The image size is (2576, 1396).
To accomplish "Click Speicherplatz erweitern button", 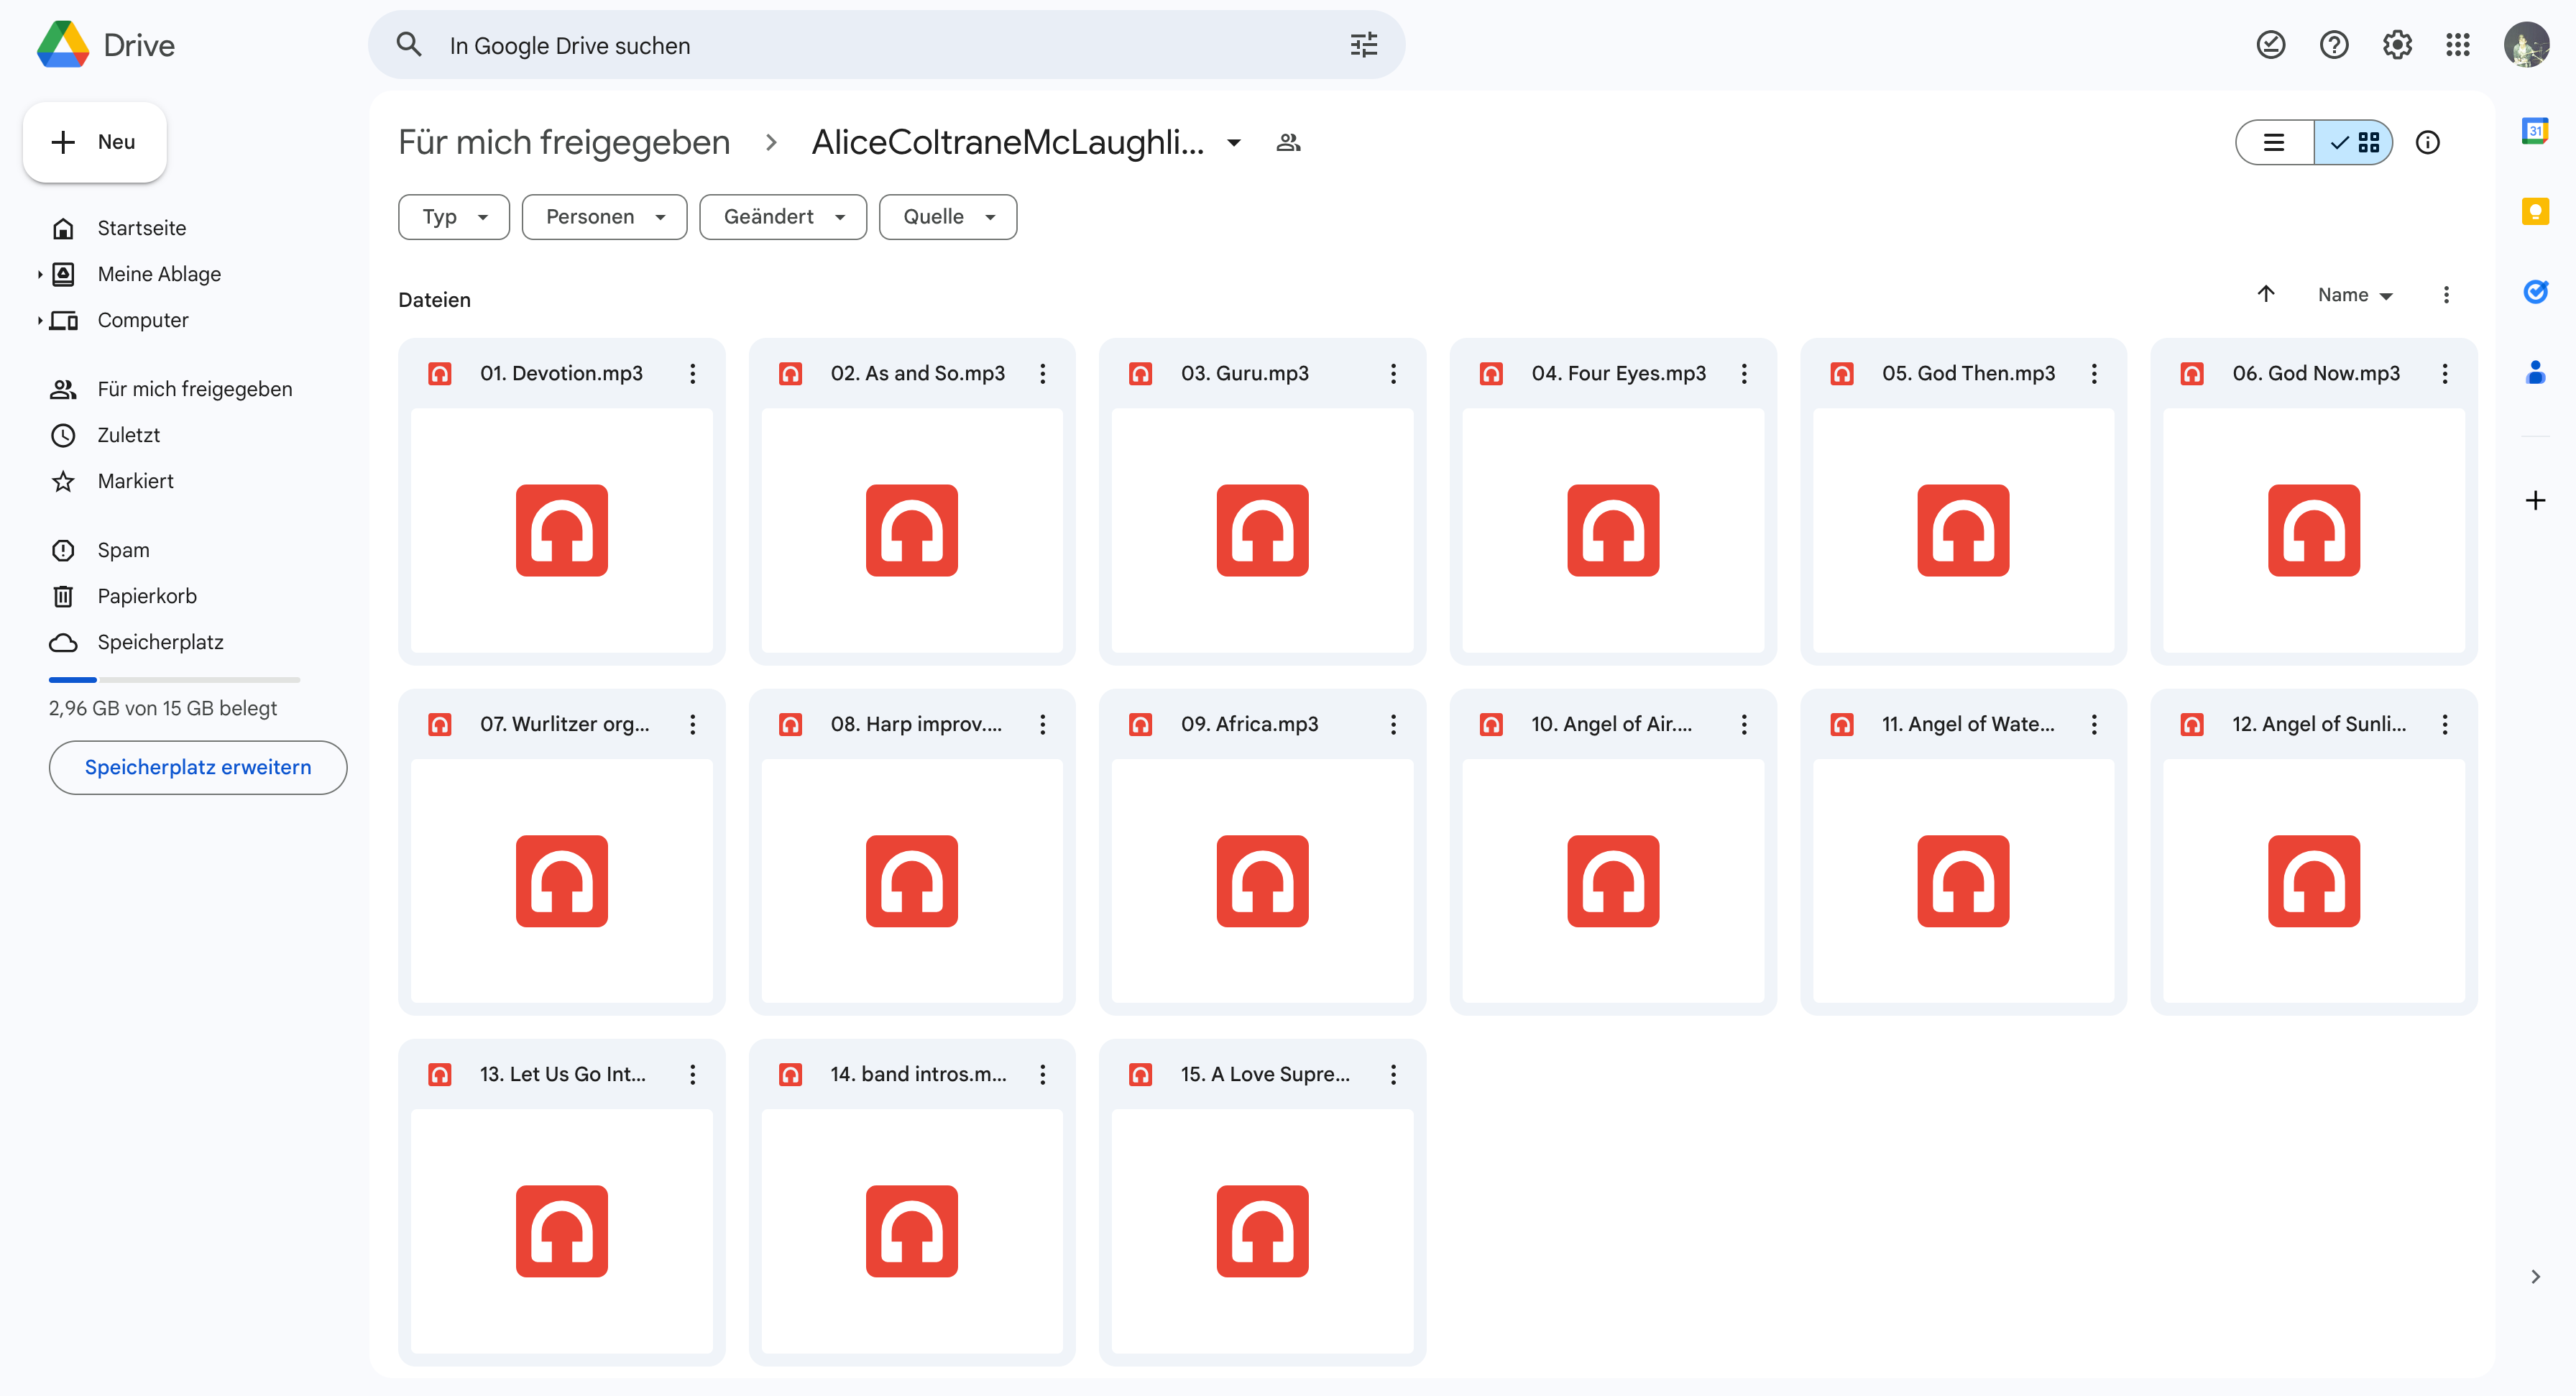I will pos(198,767).
